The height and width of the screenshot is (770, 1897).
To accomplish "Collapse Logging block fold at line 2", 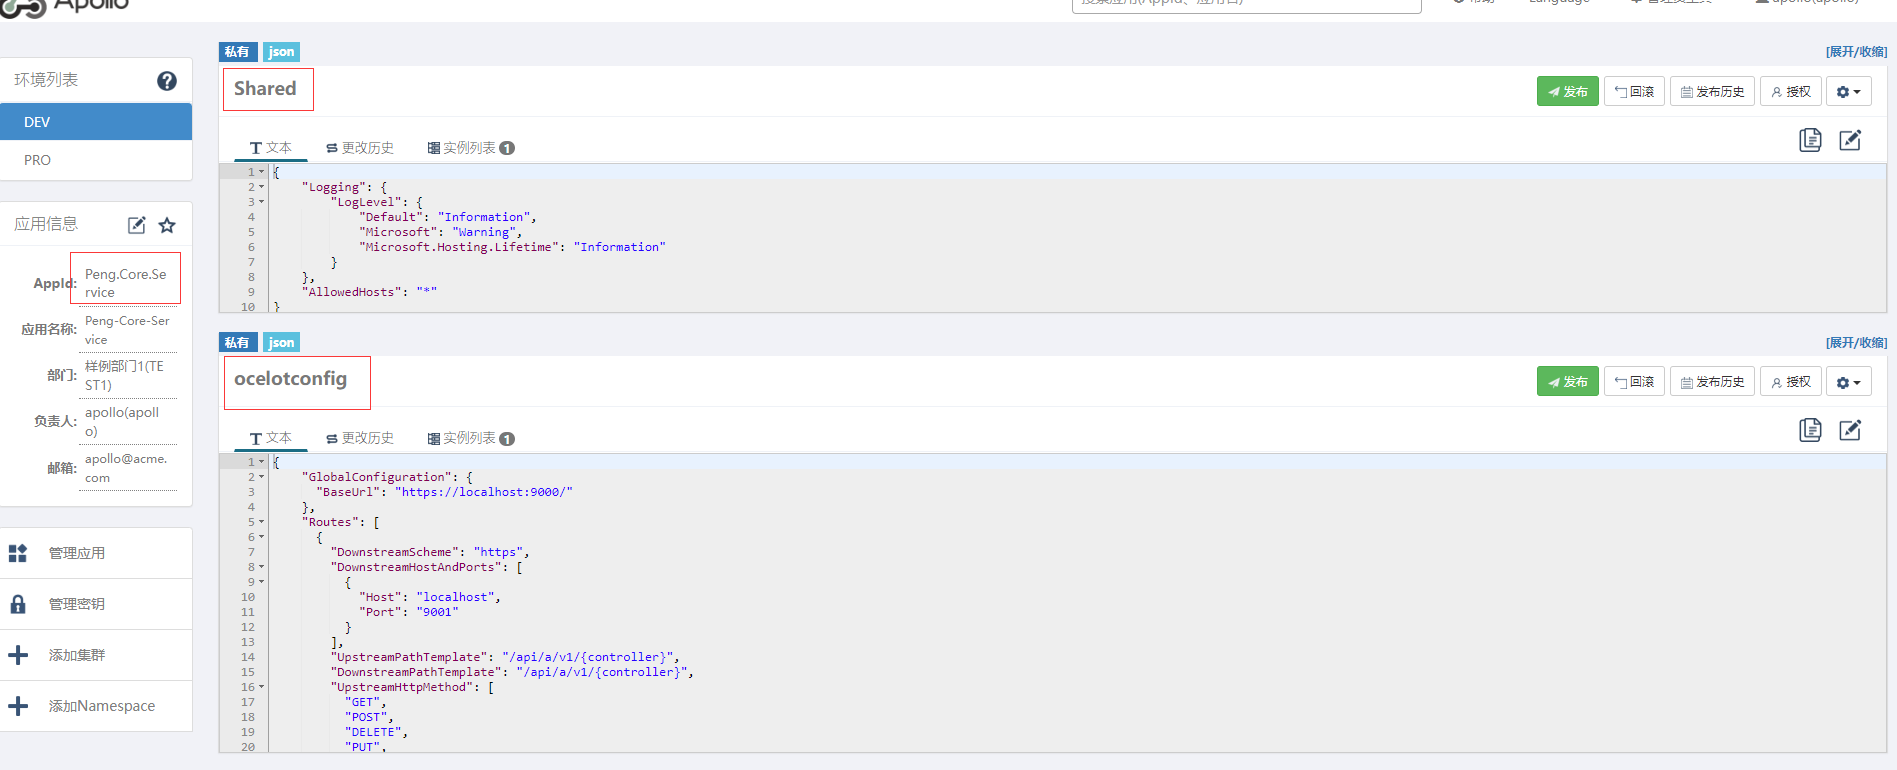I will tap(262, 187).
